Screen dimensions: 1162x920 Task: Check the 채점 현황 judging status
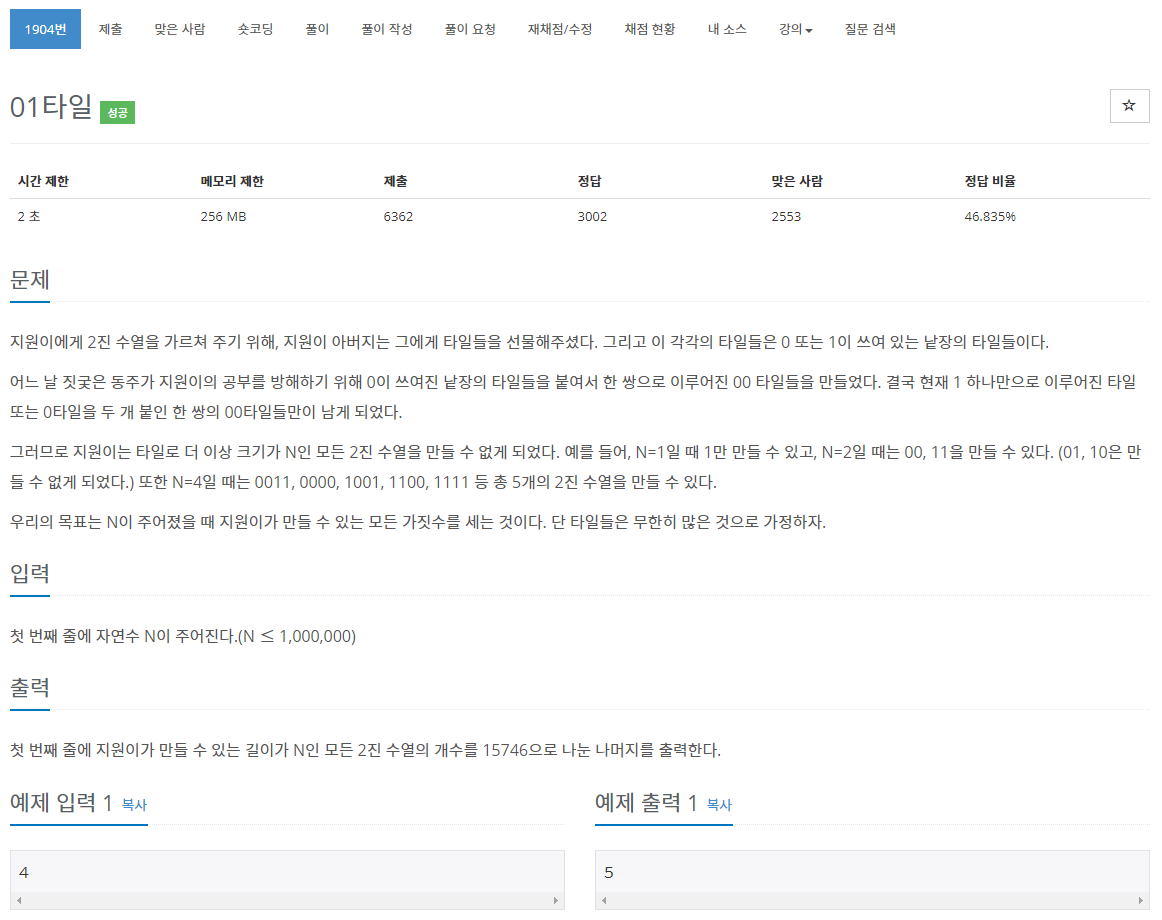[x=648, y=29]
